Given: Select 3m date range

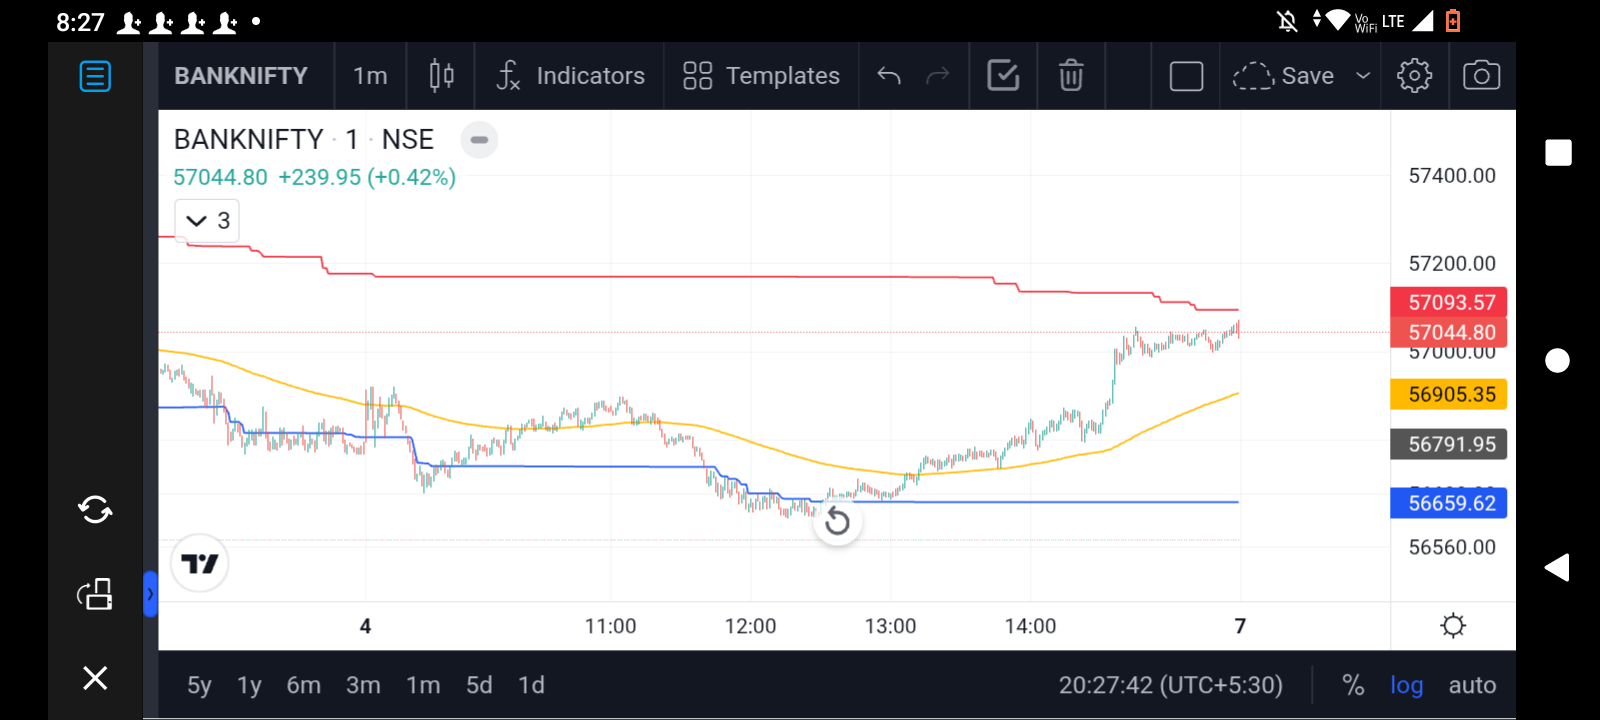Looking at the screenshot, I should 363,685.
